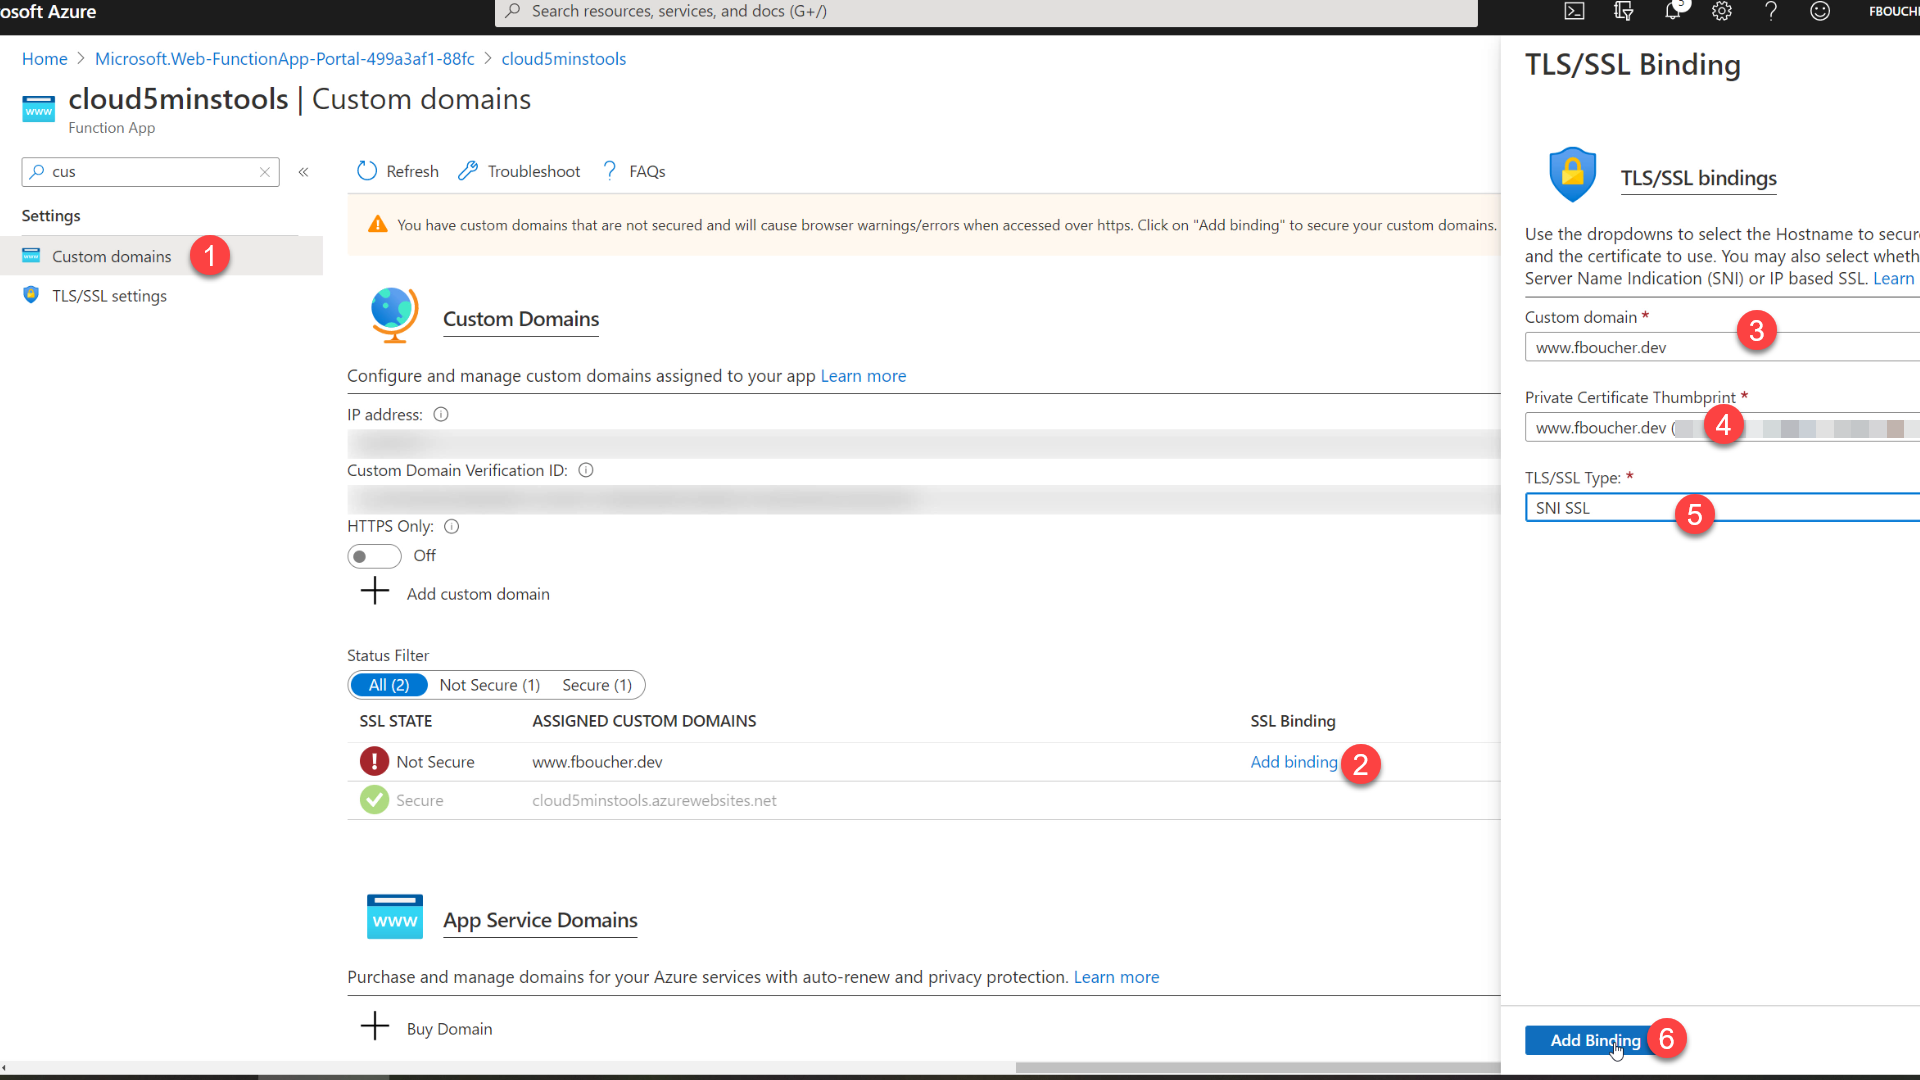
Task: Click the help question mark icon
Action: tap(1771, 11)
